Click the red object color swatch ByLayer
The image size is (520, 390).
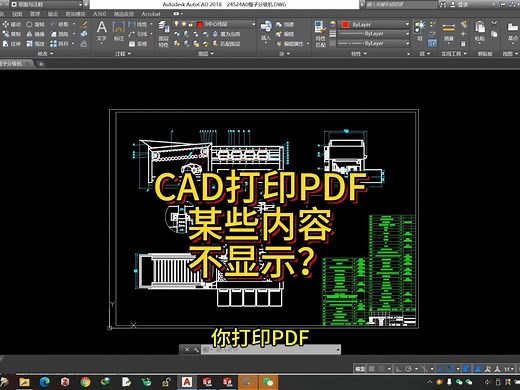[x=345, y=24]
